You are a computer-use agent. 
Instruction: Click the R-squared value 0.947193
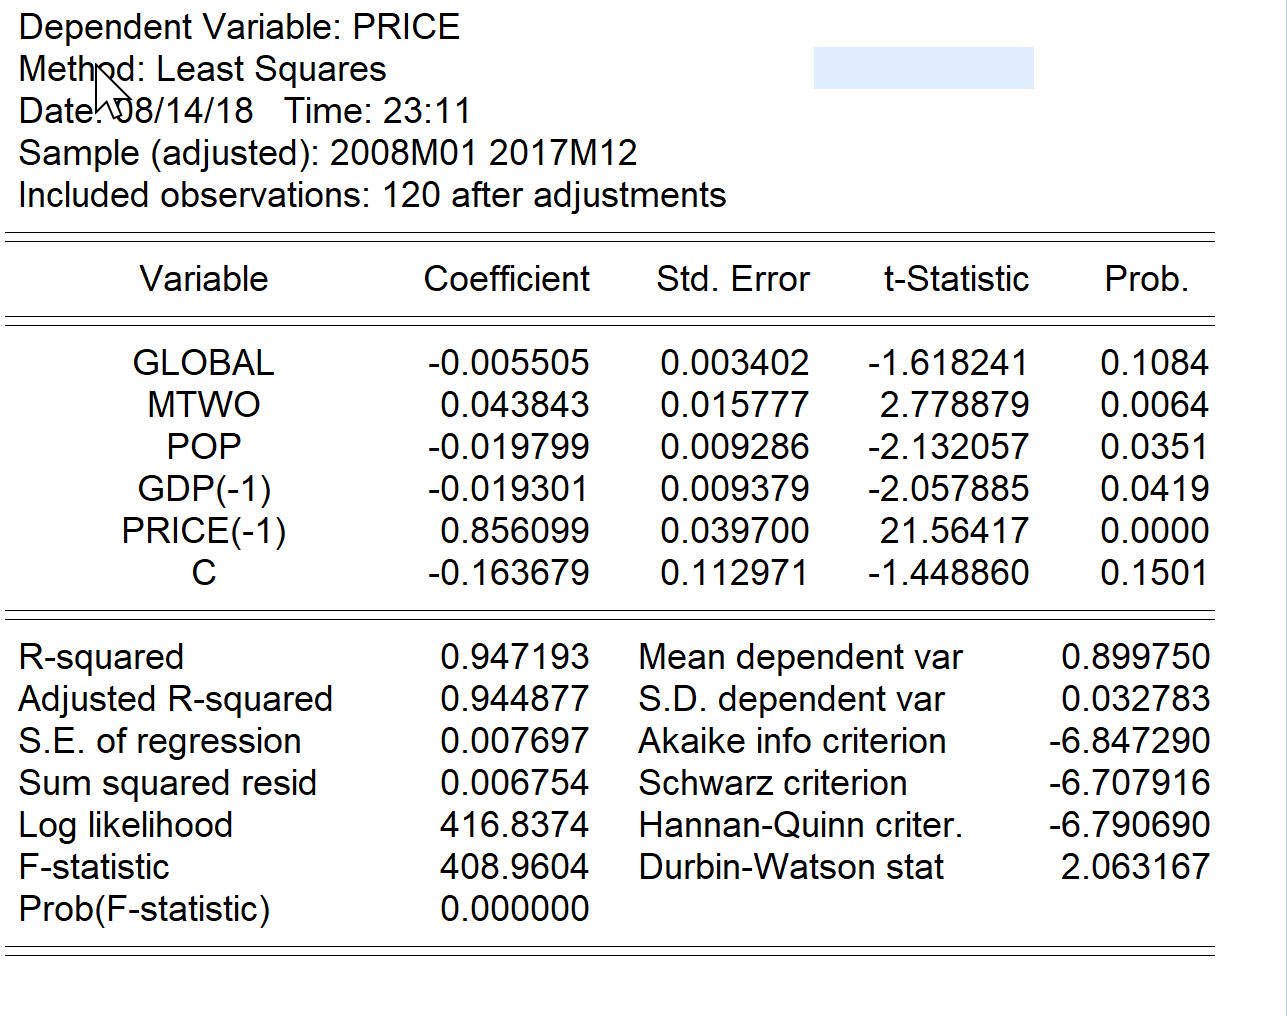[514, 657]
